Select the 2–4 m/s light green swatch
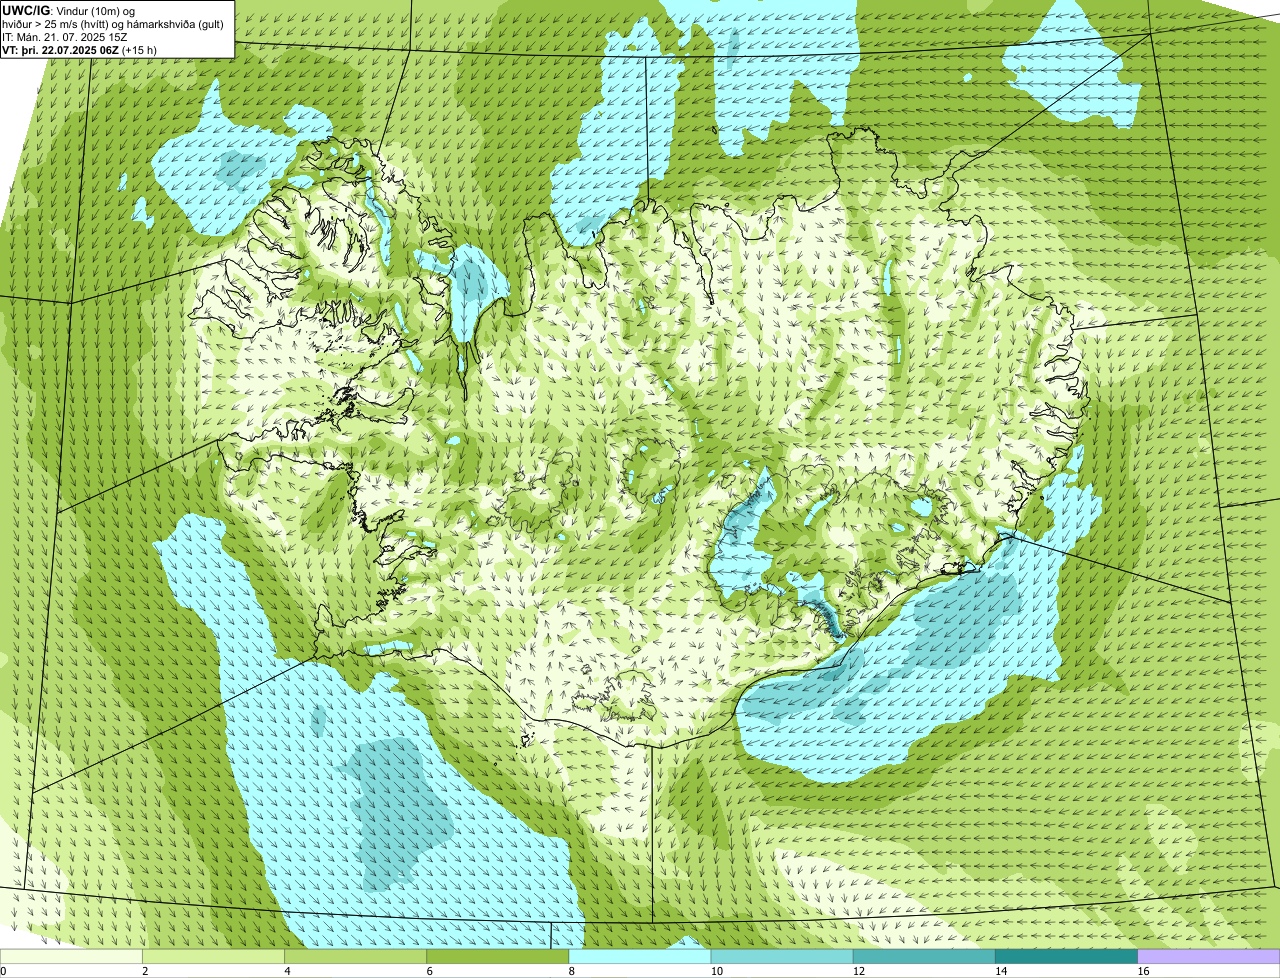The height and width of the screenshot is (978, 1280). [x=214, y=956]
